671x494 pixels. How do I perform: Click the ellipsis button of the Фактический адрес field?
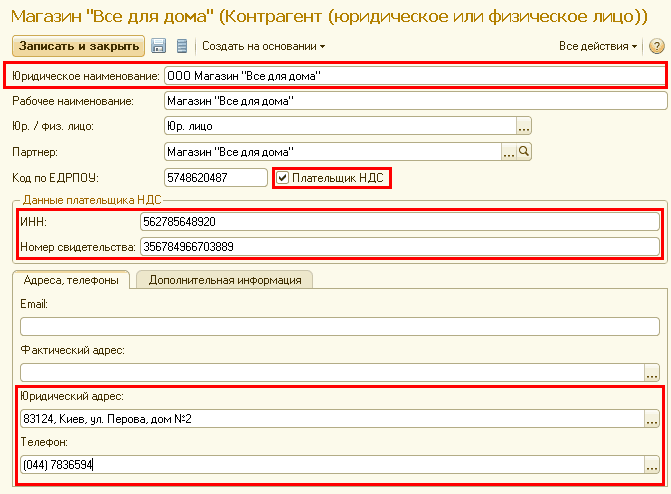coord(652,372)
